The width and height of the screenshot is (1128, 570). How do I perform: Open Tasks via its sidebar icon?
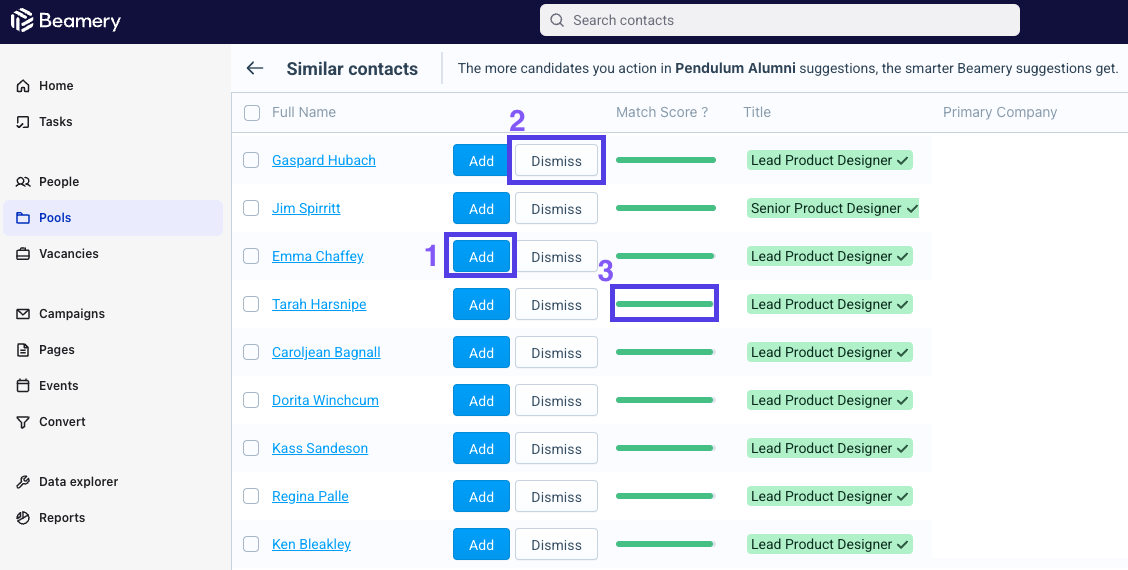click(23, 122)
